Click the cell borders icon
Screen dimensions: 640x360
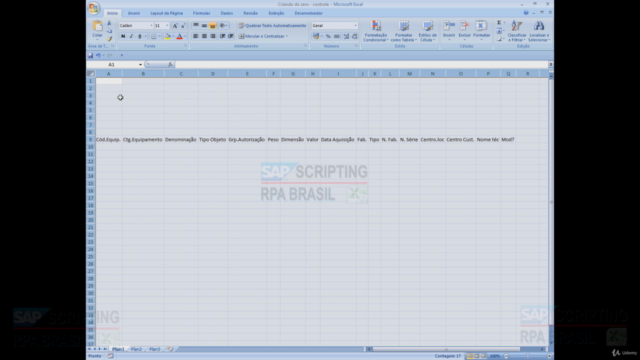pos(153,36)
